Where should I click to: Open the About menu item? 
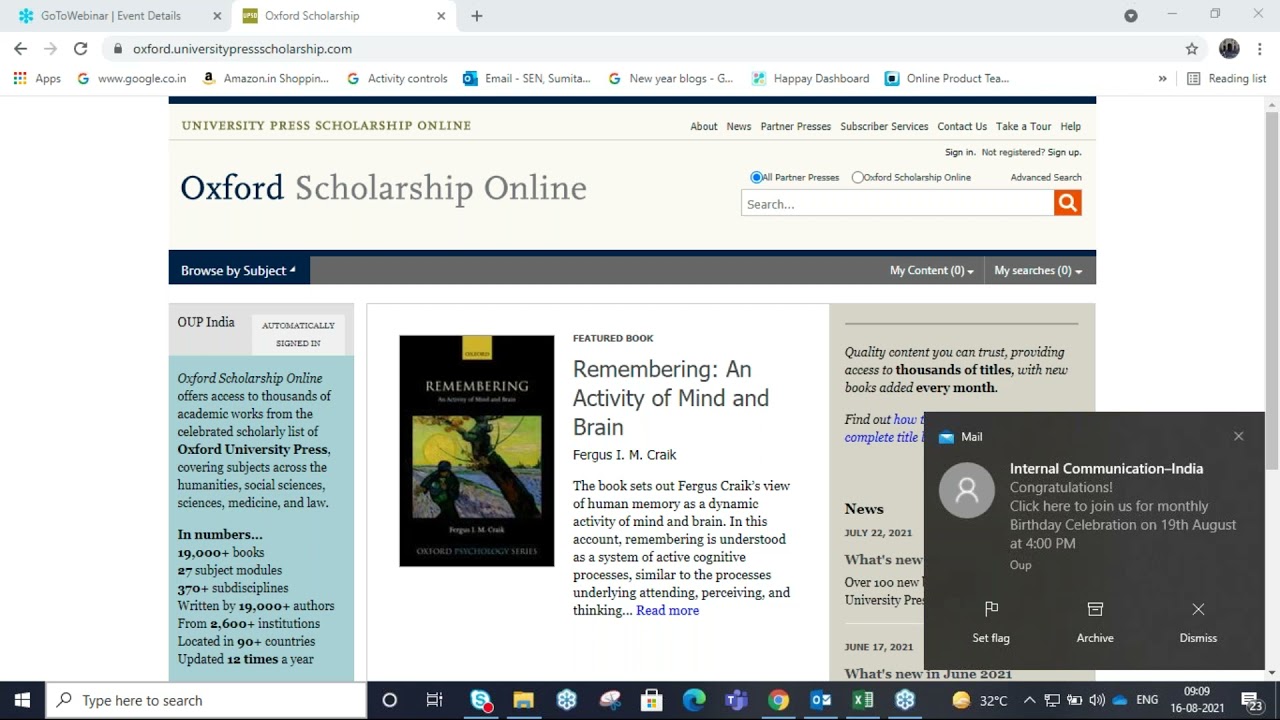point(703,126)
